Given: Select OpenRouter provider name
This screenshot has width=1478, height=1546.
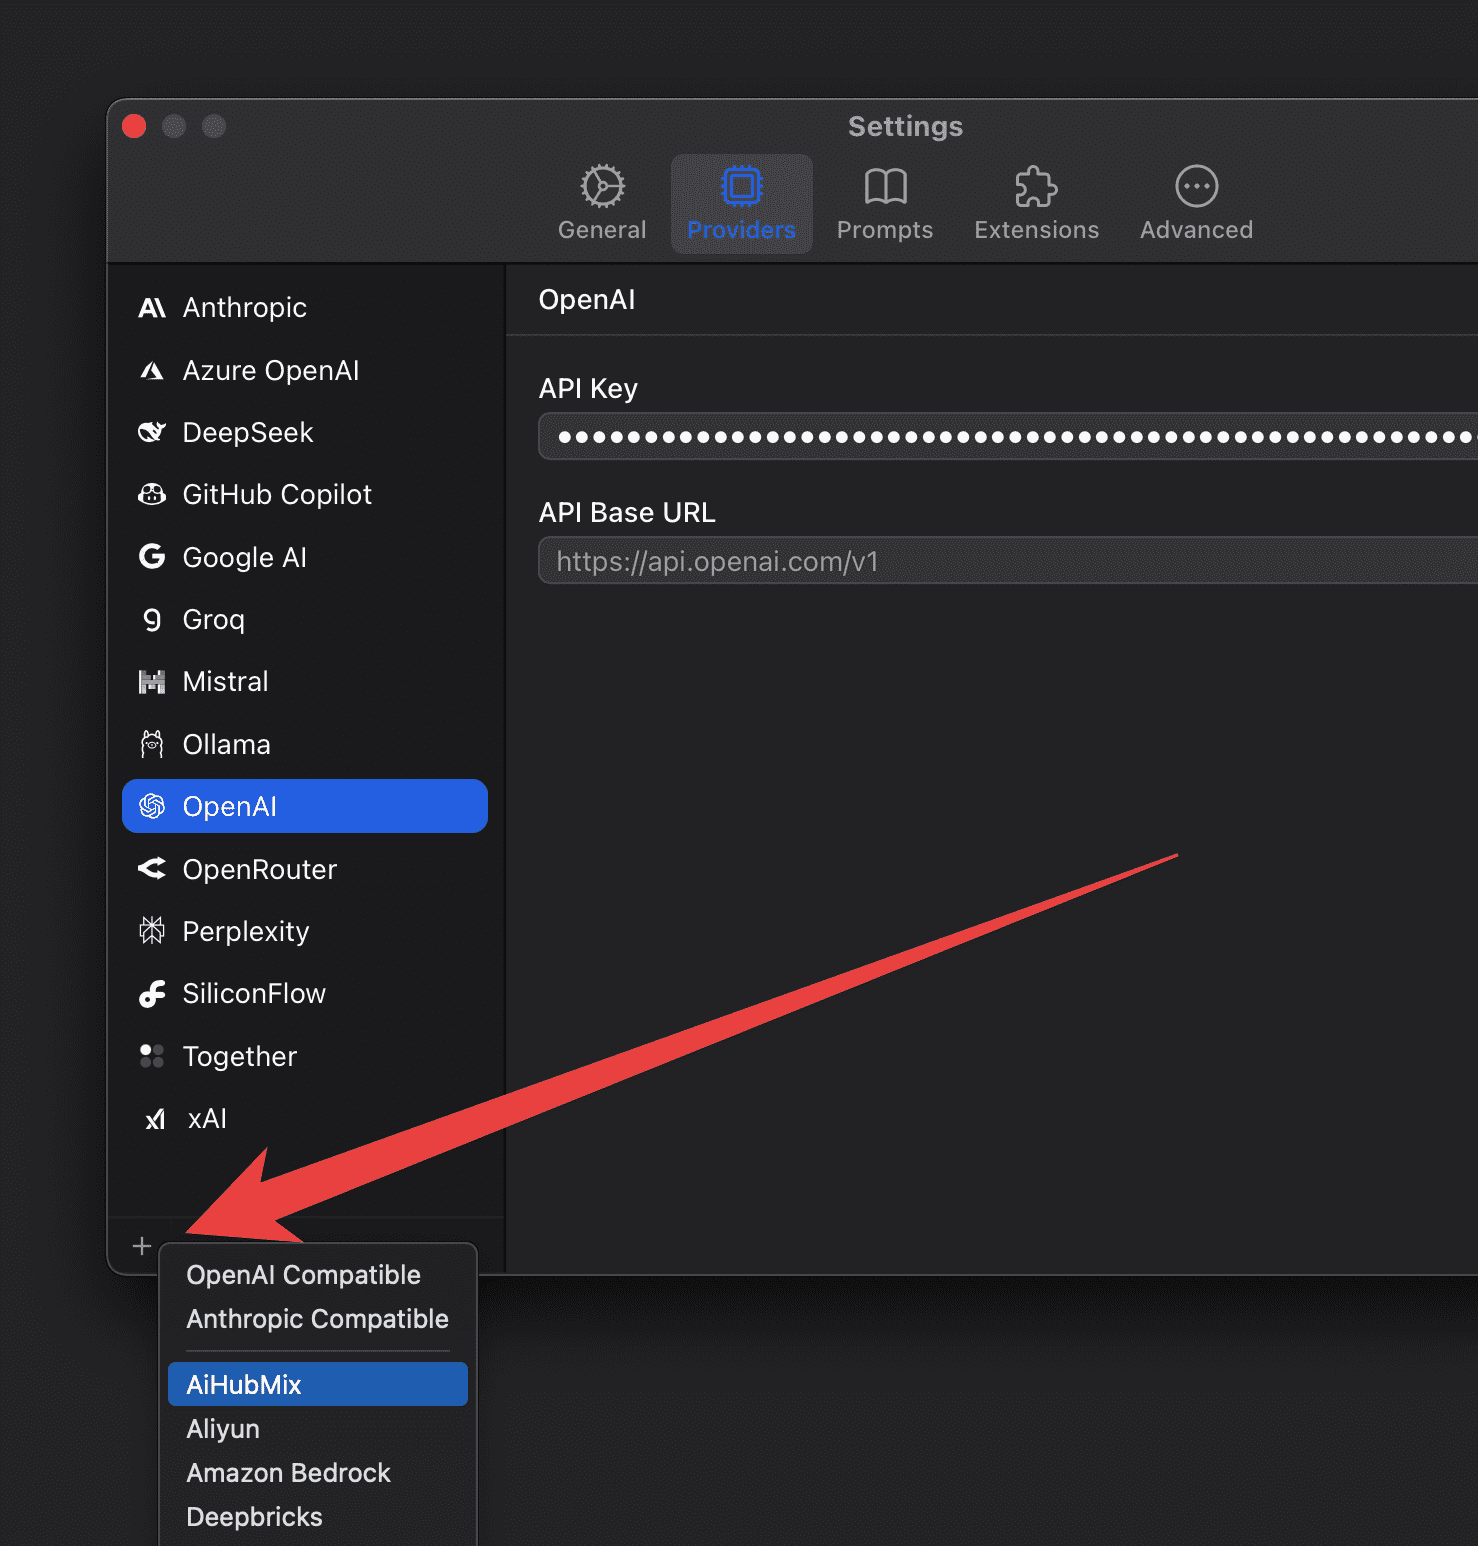Looking at the screenshot, I should point(260,869).
